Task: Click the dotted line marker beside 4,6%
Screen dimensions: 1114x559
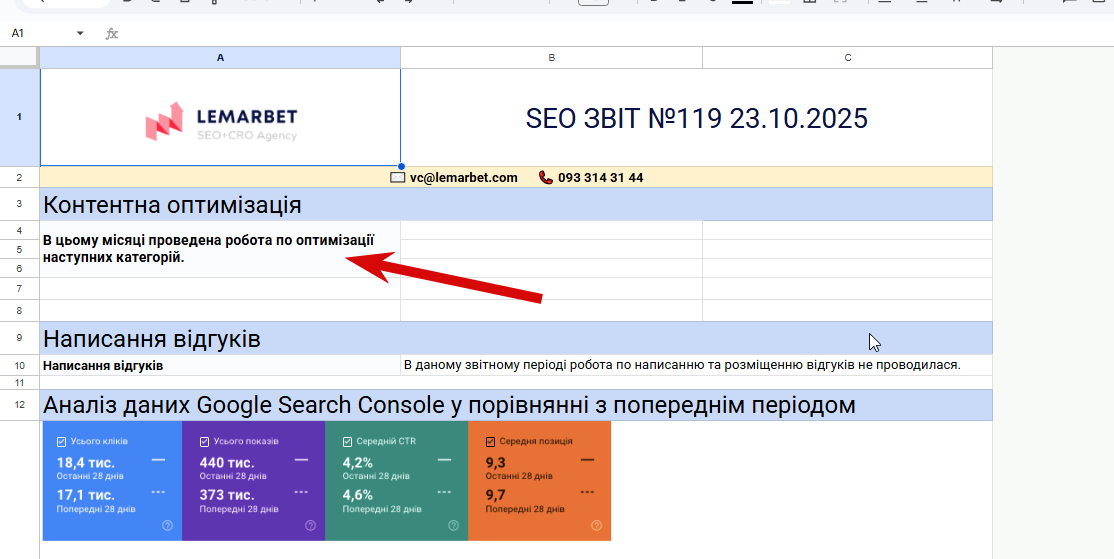Action: 444,492
